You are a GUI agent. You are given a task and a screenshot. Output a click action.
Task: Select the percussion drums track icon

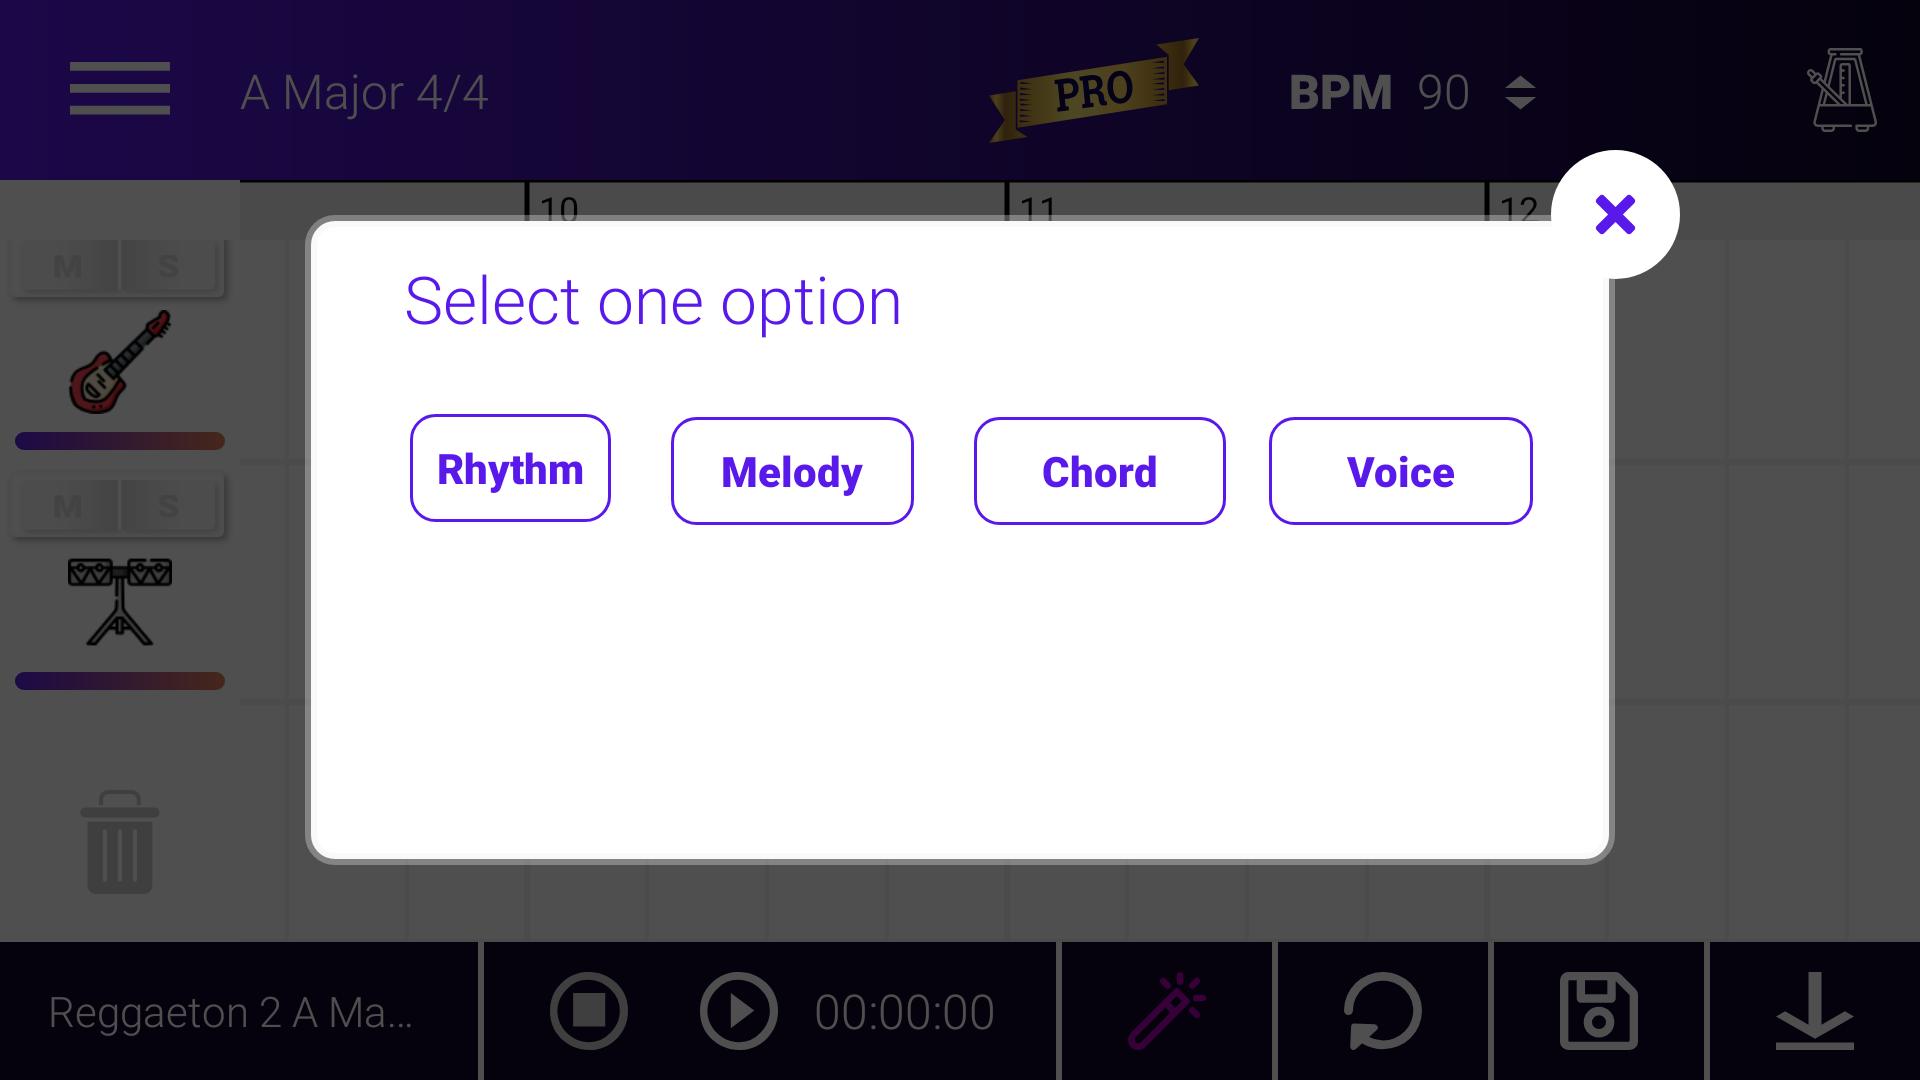click(x=120, y=601)
